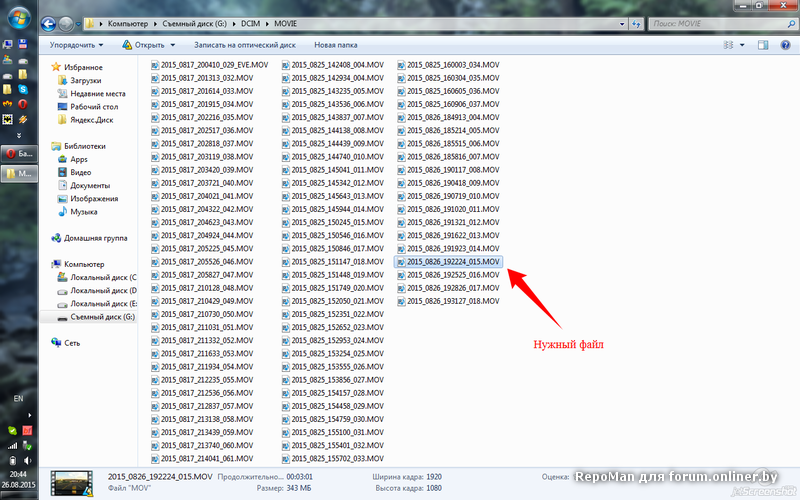Screen dimensions: 800x500
Task: Click the volume speaker tray icon
Action: [x=27, y=461]
